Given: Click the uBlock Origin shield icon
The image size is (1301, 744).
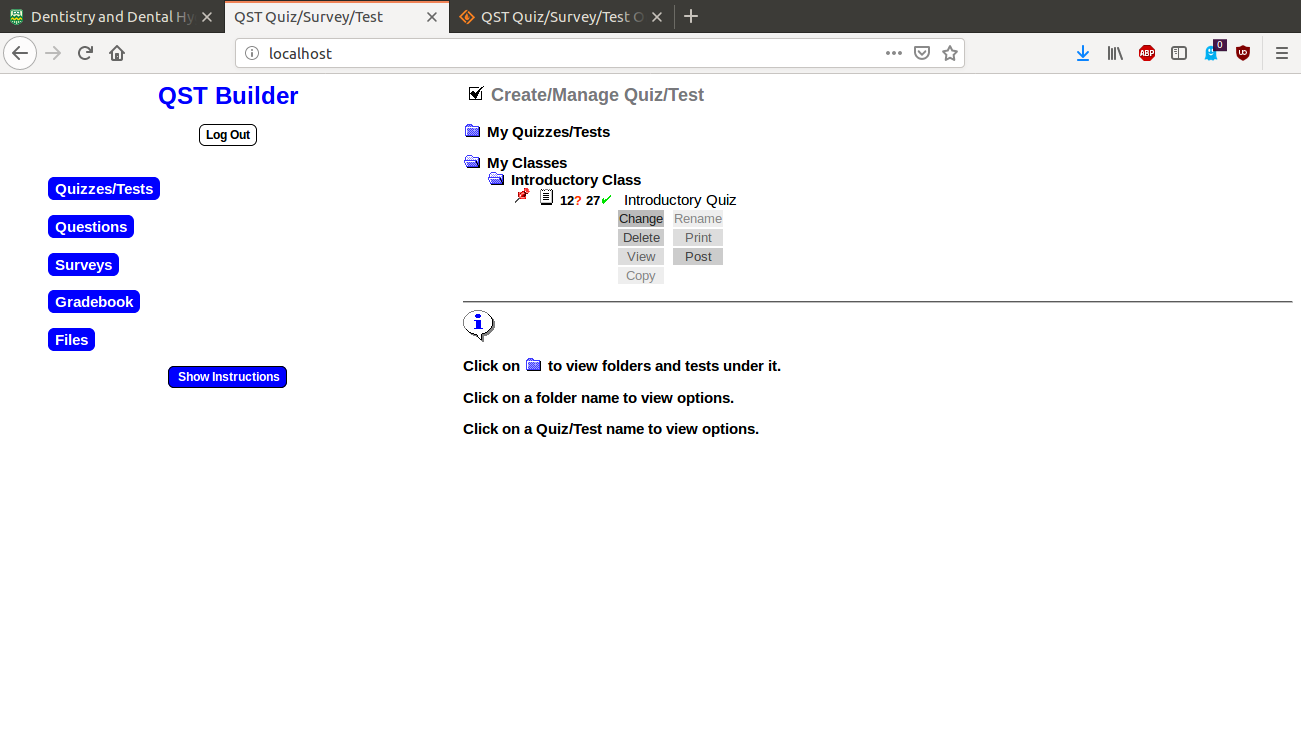Looking at the screenshot, I should click(1243, 54).
